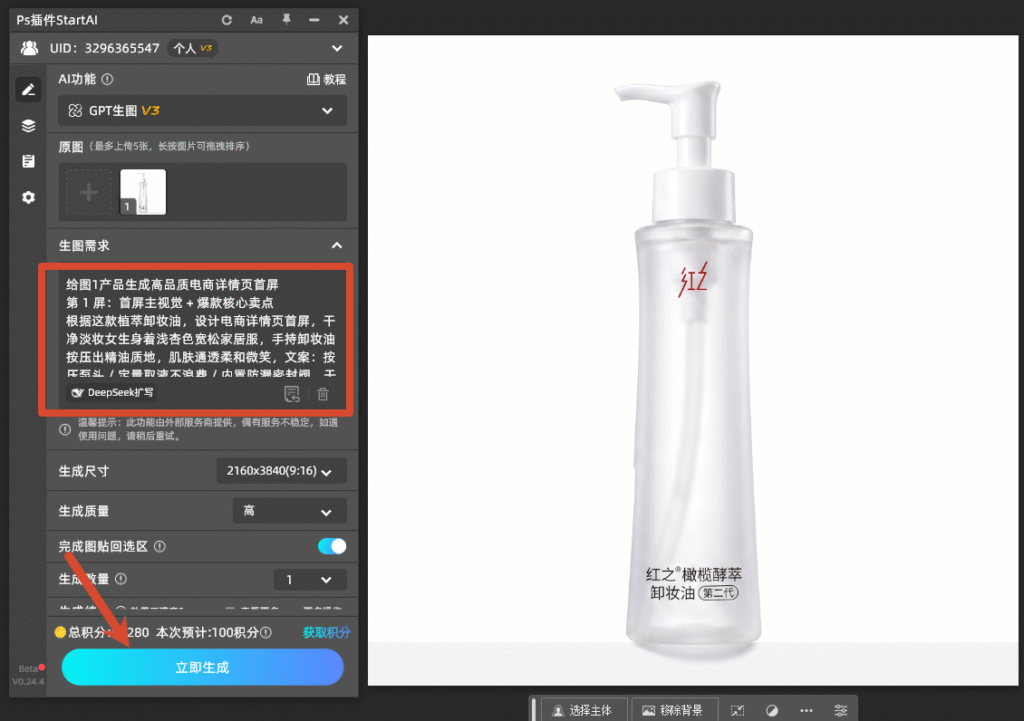This screenshot has width=1024, height=721.
Task: Click the trash icon to clear prompt
Action: click(x=323, y=394)
